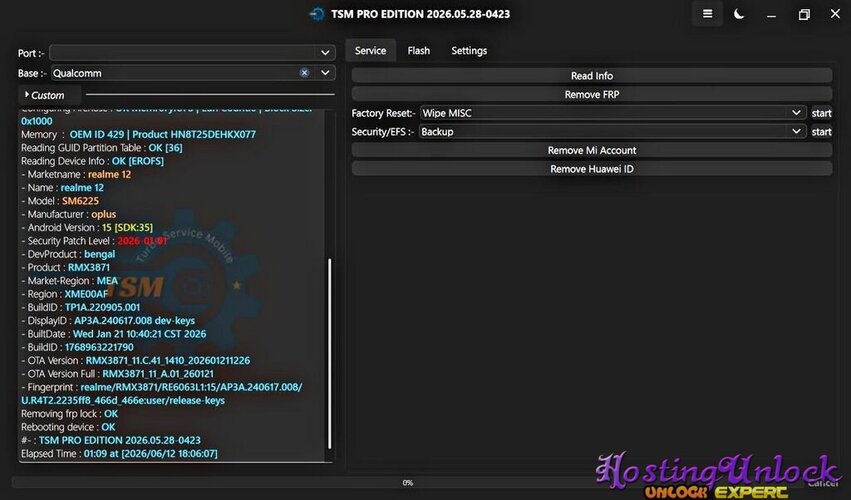Click the Read Info button
The image size is (851, 500).
[x=592, y=75]
